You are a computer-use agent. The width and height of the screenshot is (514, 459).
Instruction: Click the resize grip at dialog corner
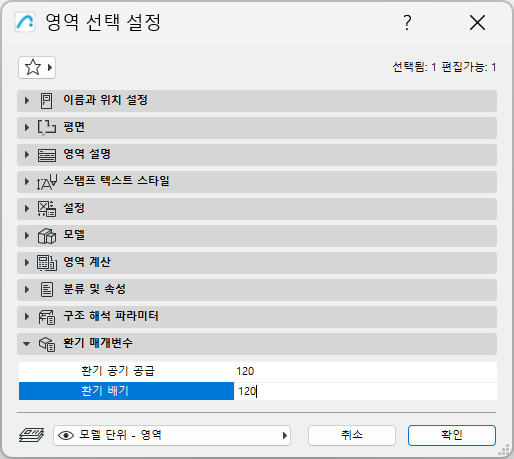[x=504, y=450]
